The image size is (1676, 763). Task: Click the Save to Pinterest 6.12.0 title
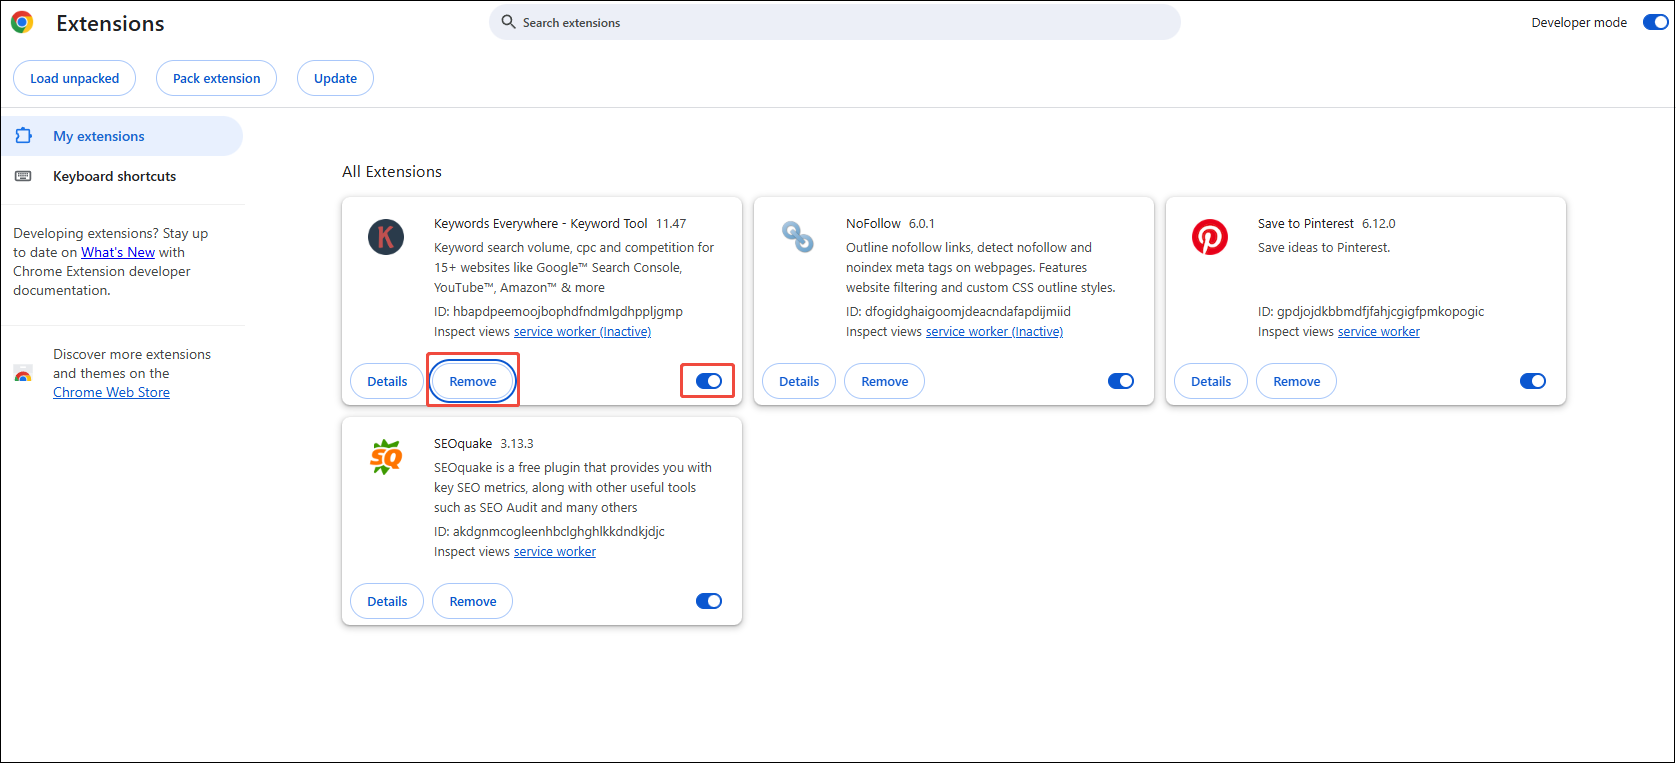click(x=1326, y=223)
